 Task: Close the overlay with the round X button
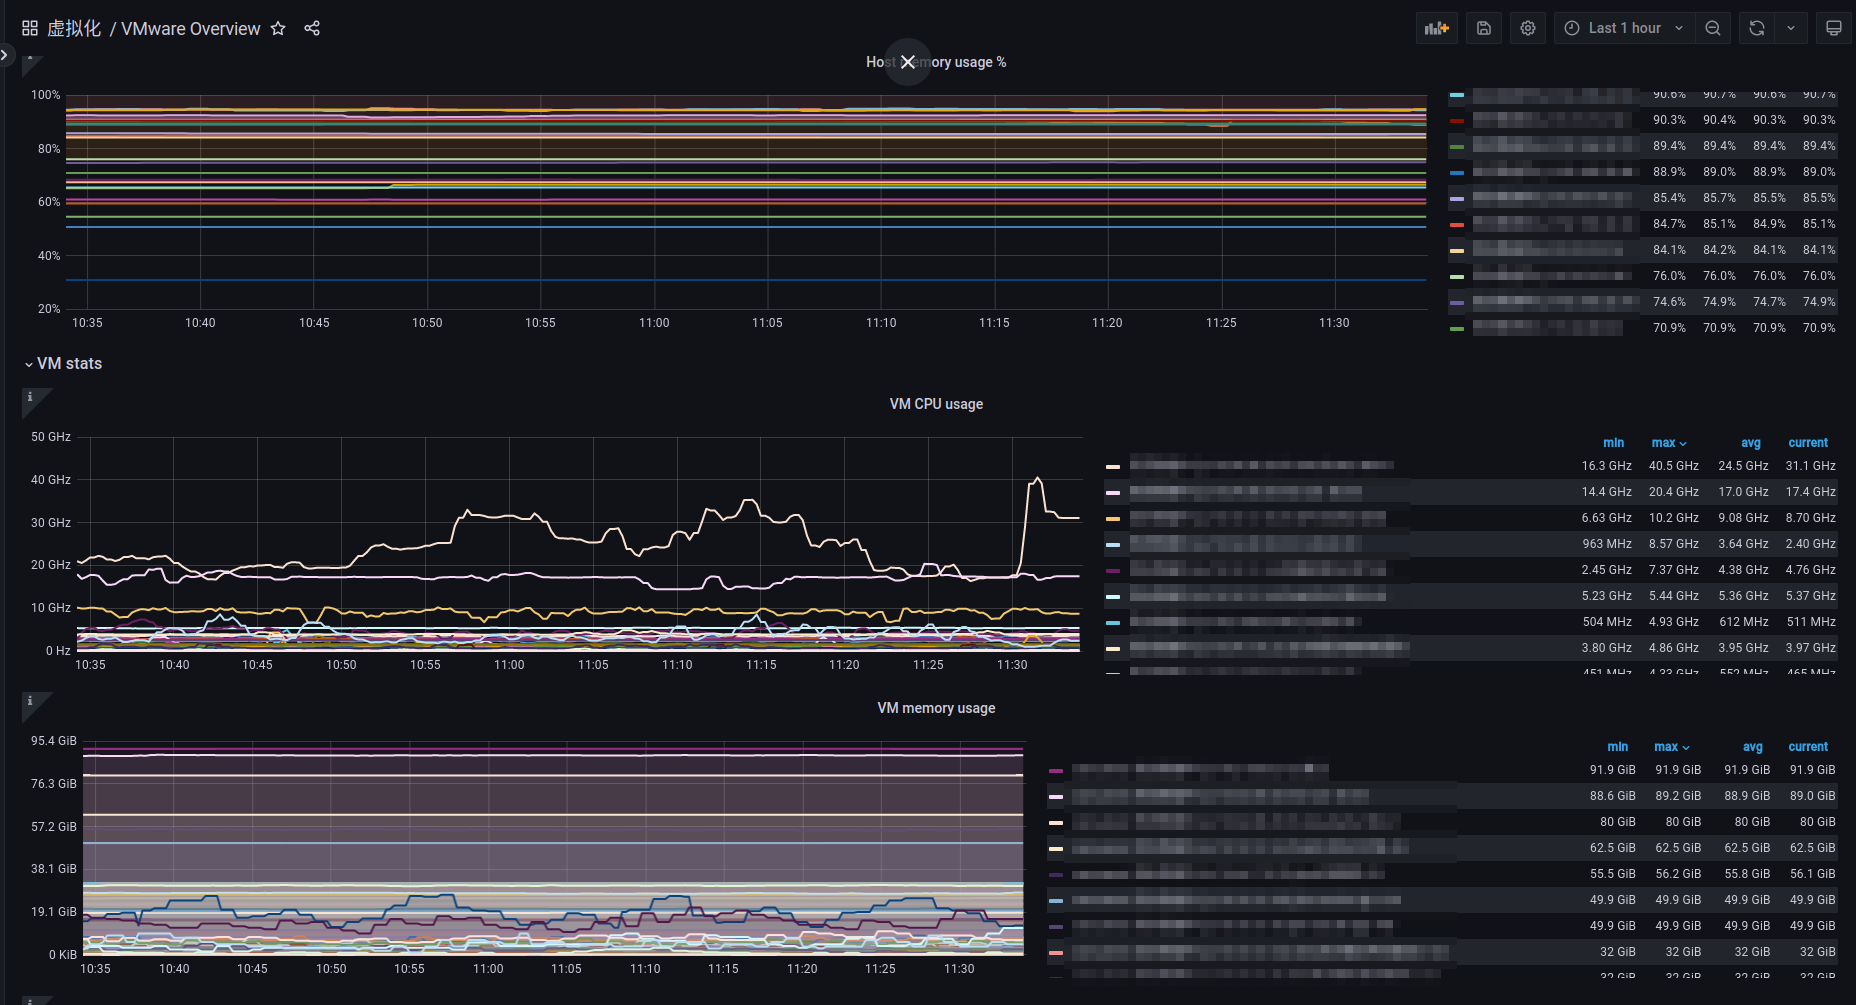[908, 62]
